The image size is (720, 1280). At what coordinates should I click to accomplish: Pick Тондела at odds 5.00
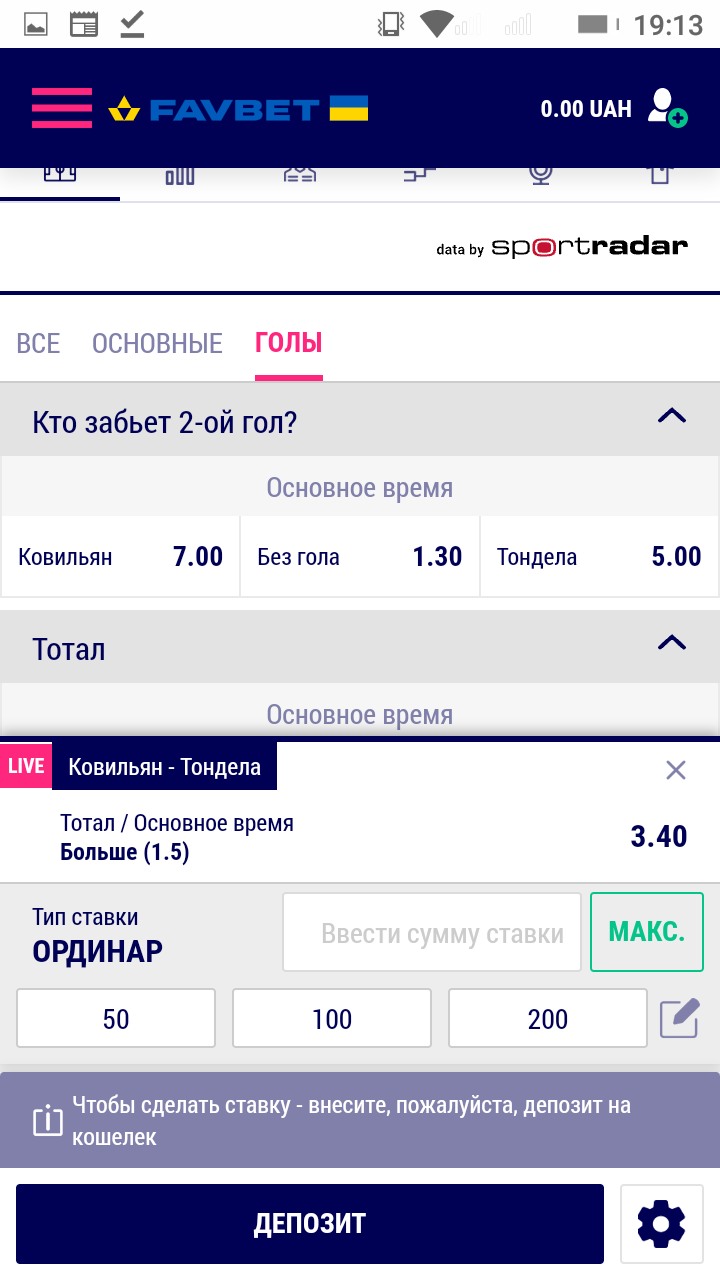tap(599, 557)
